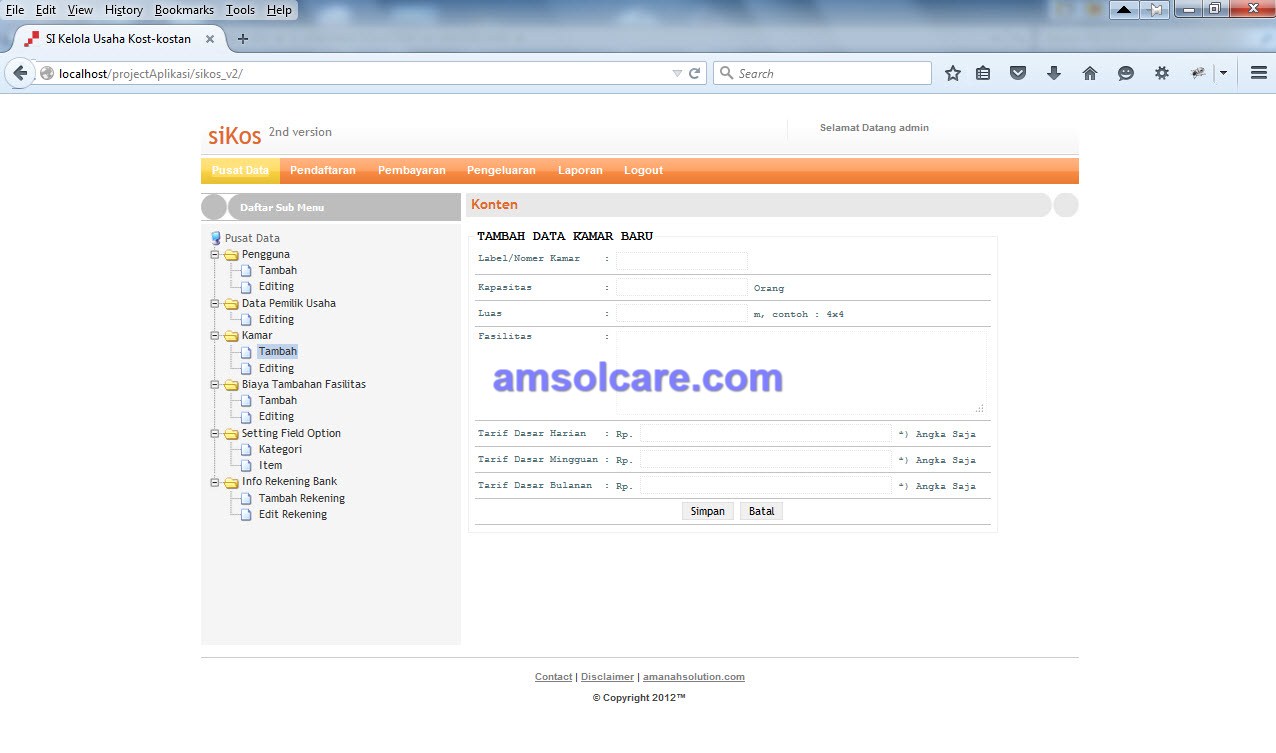Click the Pusat Data root tree icon
1276x753 pixels.
tap(215, 238)
